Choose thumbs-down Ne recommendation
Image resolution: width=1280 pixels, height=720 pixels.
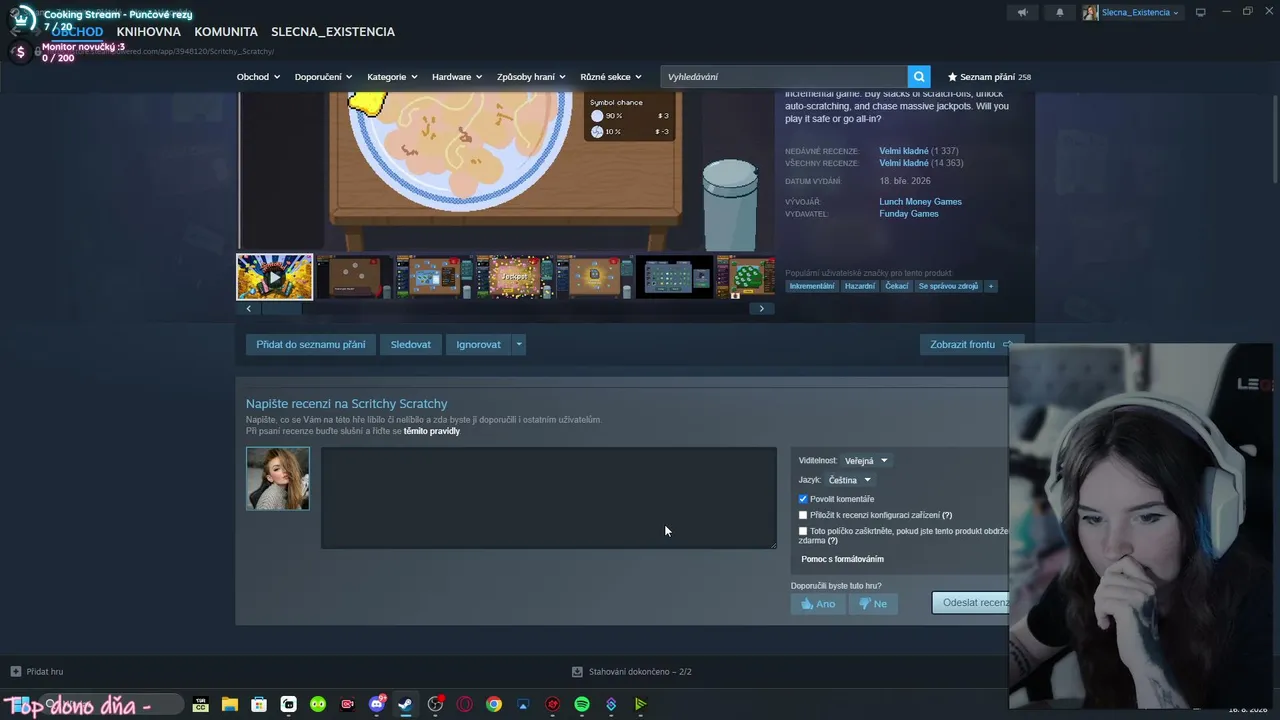873,604
